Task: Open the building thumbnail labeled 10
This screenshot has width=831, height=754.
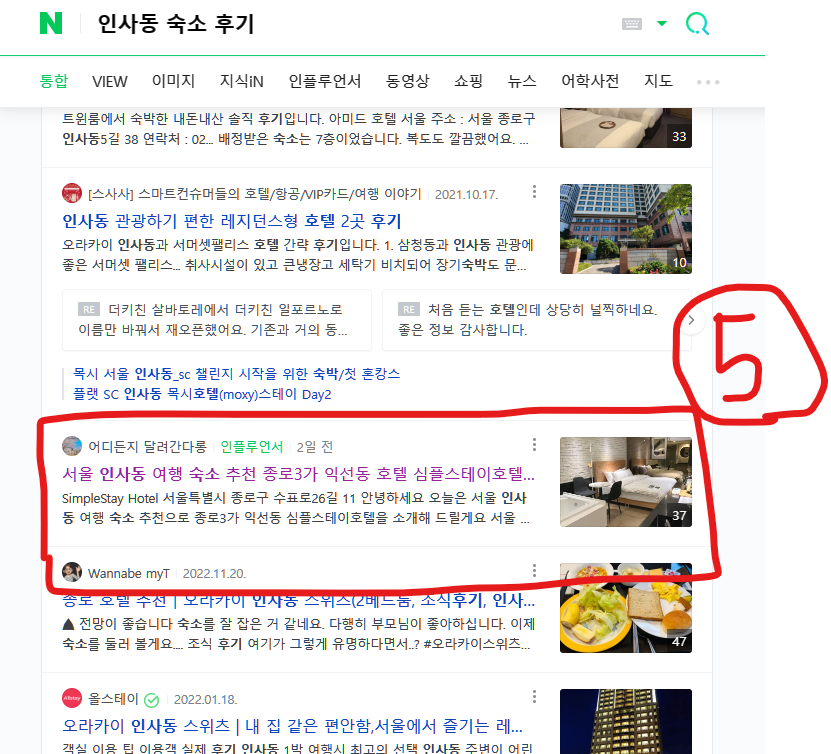Action: tap(625, 229)
